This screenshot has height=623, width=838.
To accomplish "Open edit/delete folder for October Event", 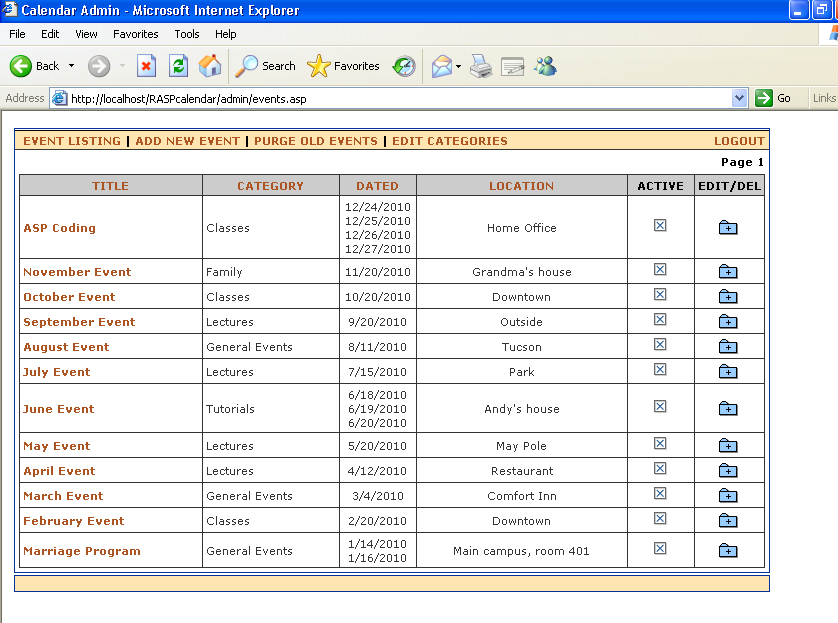I will (728, 296).
